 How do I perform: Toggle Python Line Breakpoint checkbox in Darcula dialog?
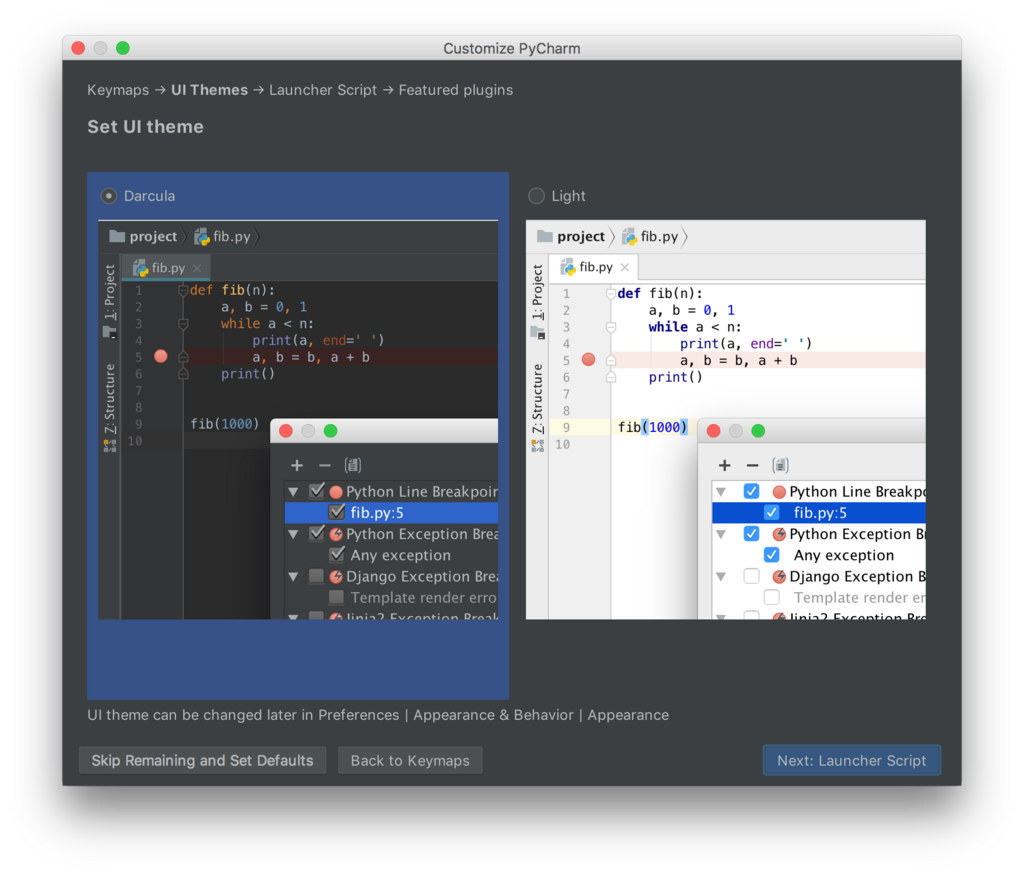click(x=317, y=490)
